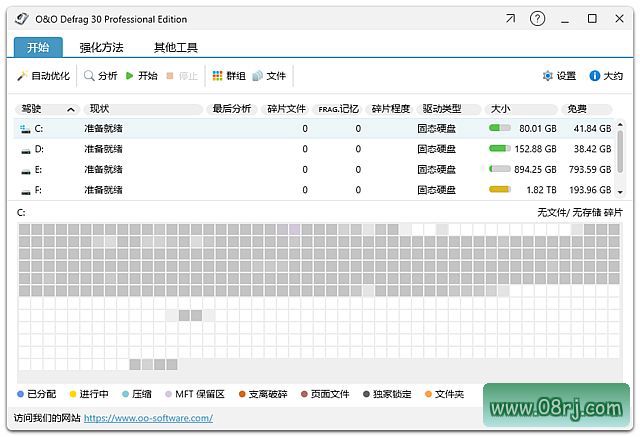
Task: Click the 现状 column header
Action: point(143,109)
